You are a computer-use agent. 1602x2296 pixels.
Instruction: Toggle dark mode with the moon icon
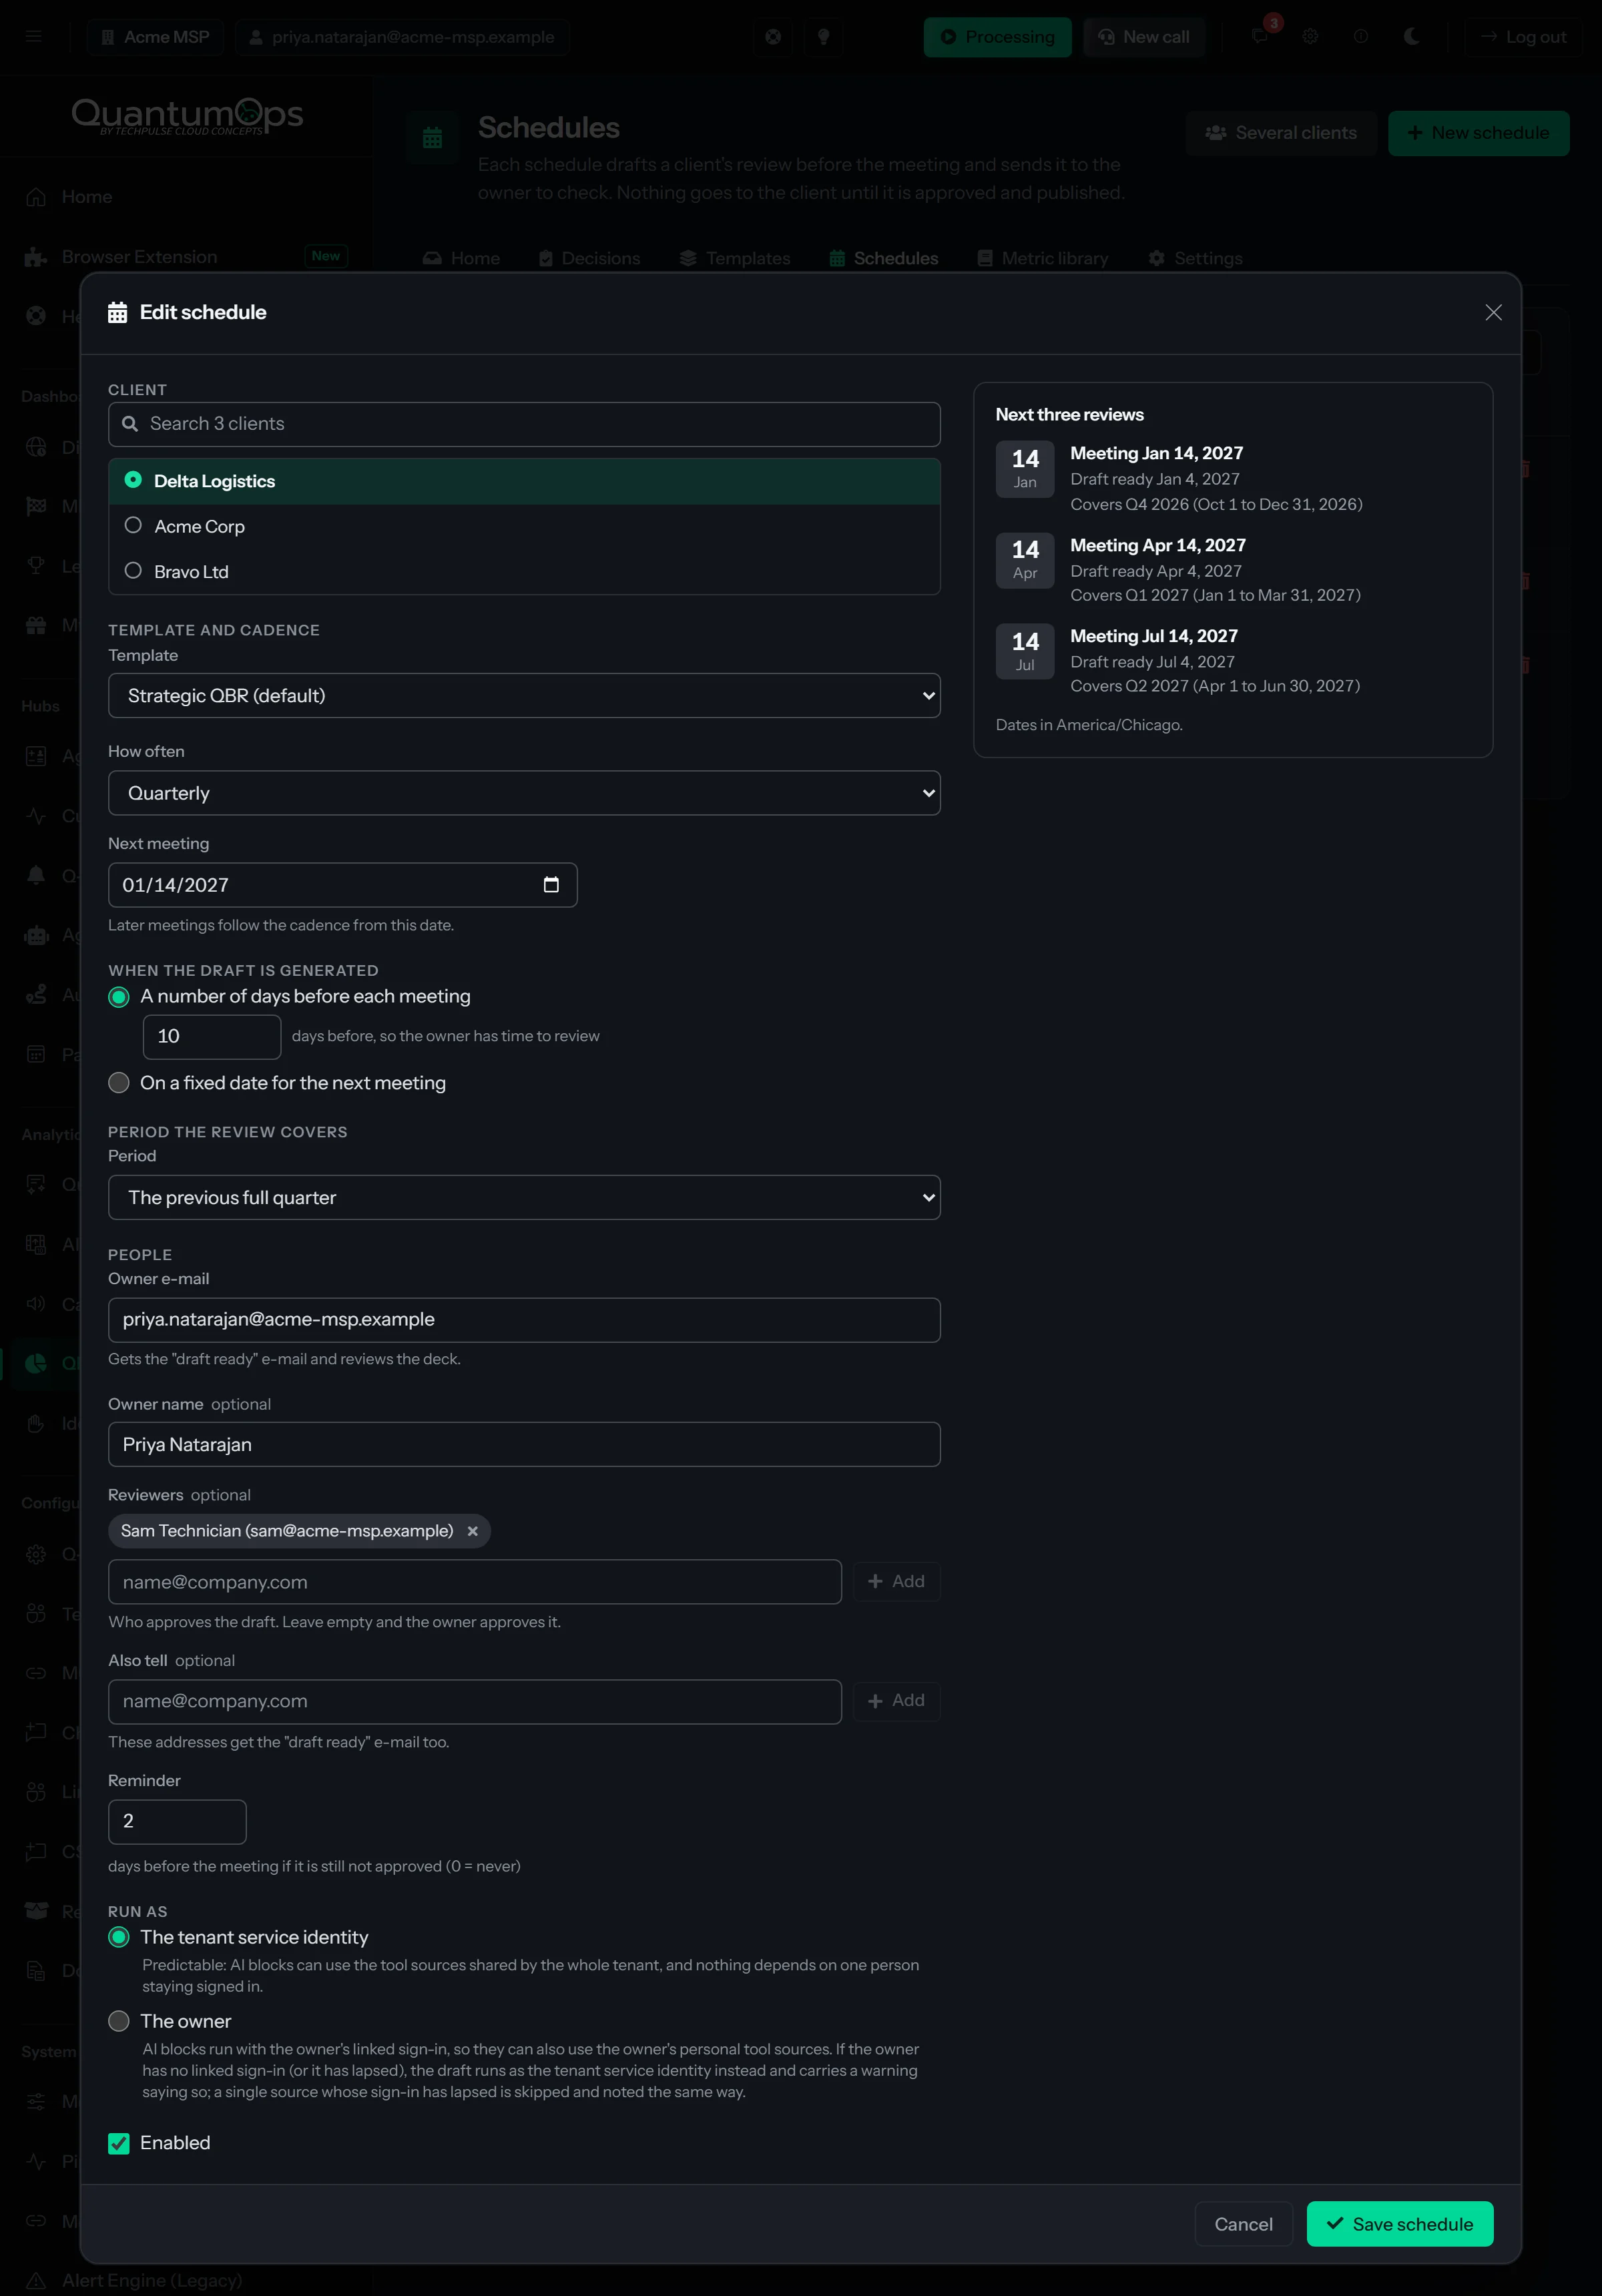[1411, 37]
